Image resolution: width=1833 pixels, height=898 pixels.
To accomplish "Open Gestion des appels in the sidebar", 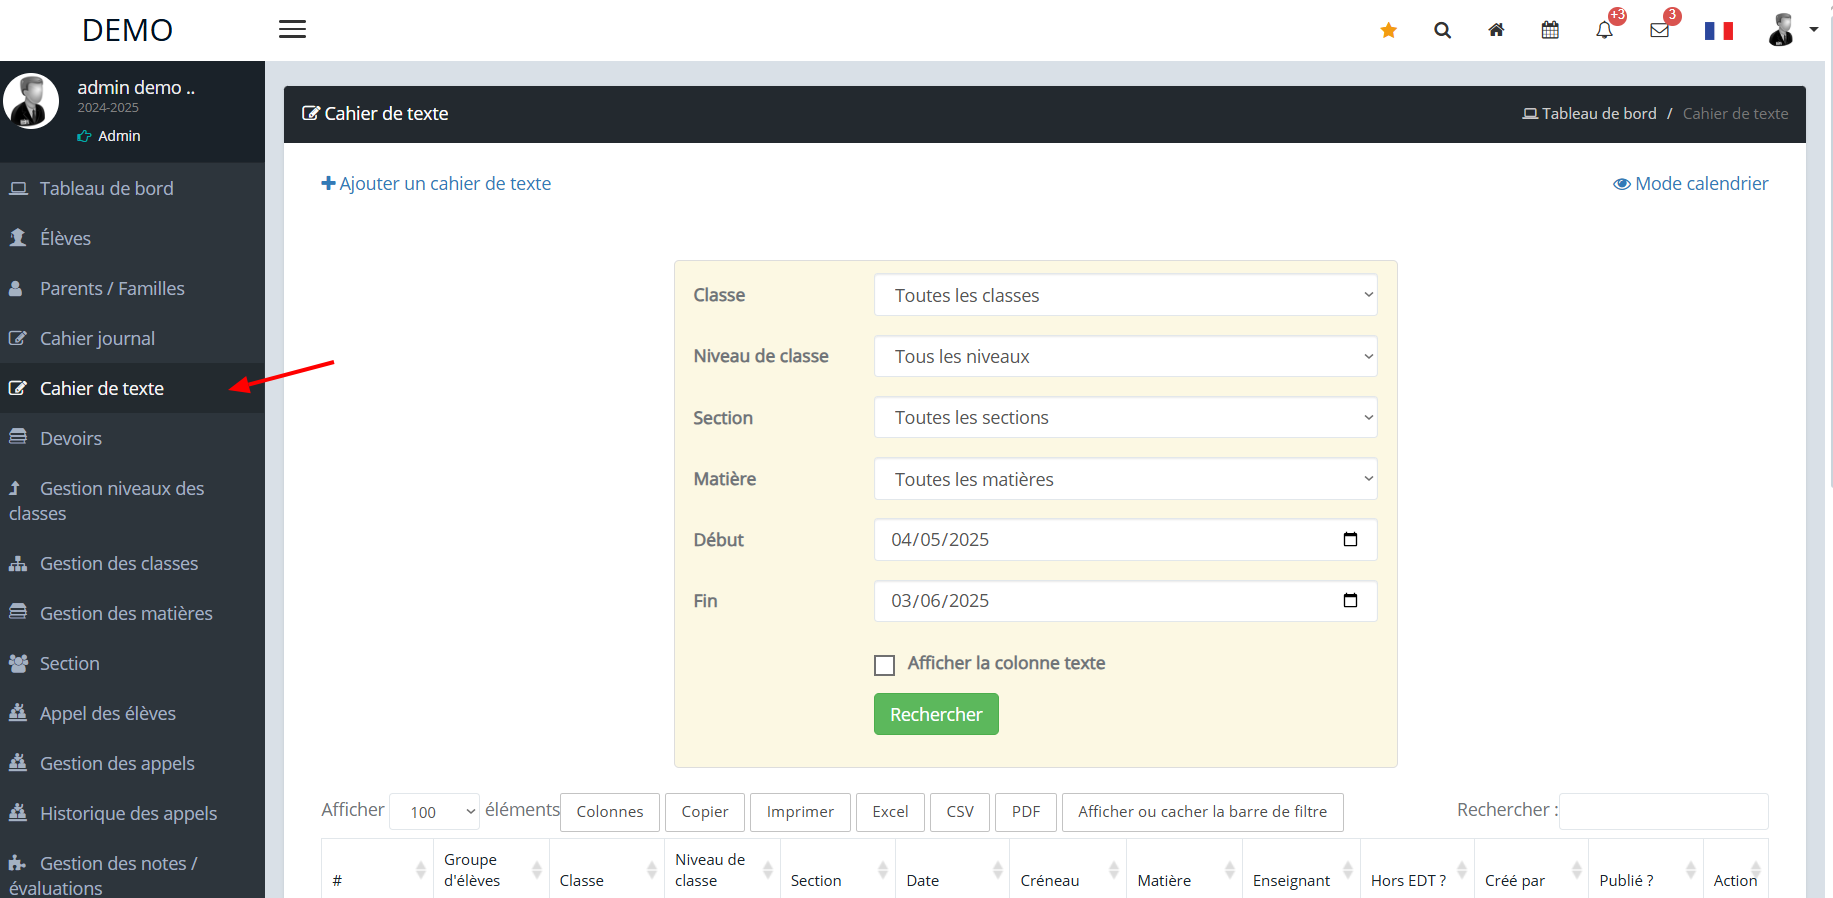I will pyautogui.click(x=132, y=763).
